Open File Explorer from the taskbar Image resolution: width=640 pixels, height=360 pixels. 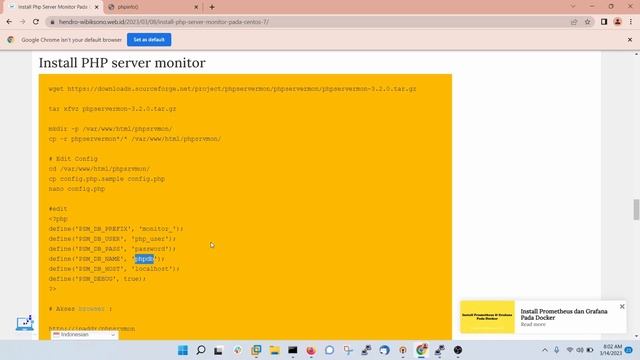(274, 350)
